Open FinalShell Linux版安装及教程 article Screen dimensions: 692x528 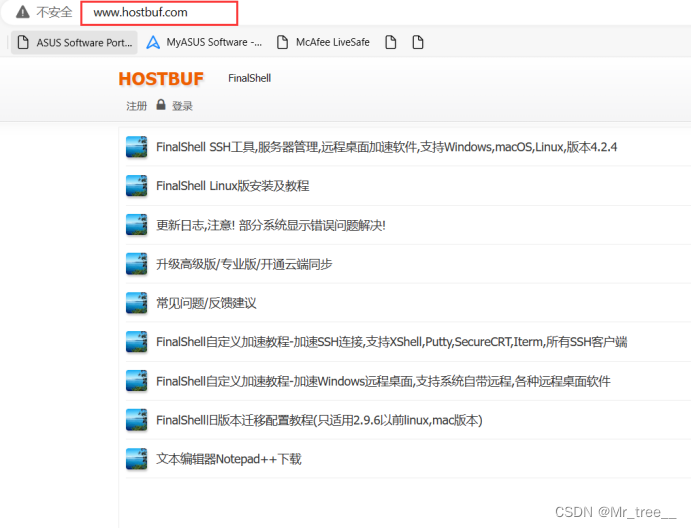pyautogui.click(x=233, y=186)
